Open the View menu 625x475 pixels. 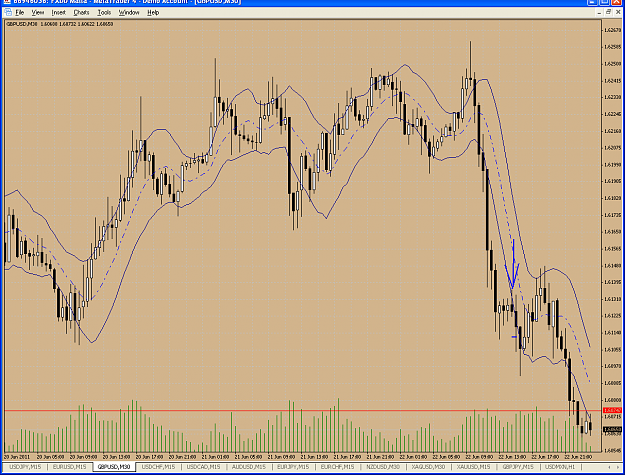click(x=37, y=13)
